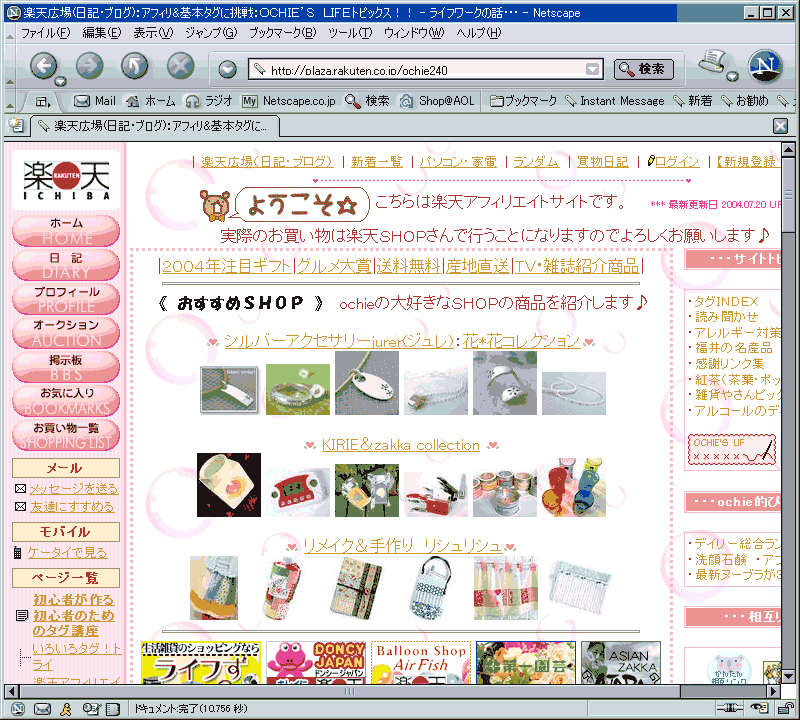800x720 pixels.
Task: Open the Back button history dropdown arrow
Action: click(x=61, y=81)
